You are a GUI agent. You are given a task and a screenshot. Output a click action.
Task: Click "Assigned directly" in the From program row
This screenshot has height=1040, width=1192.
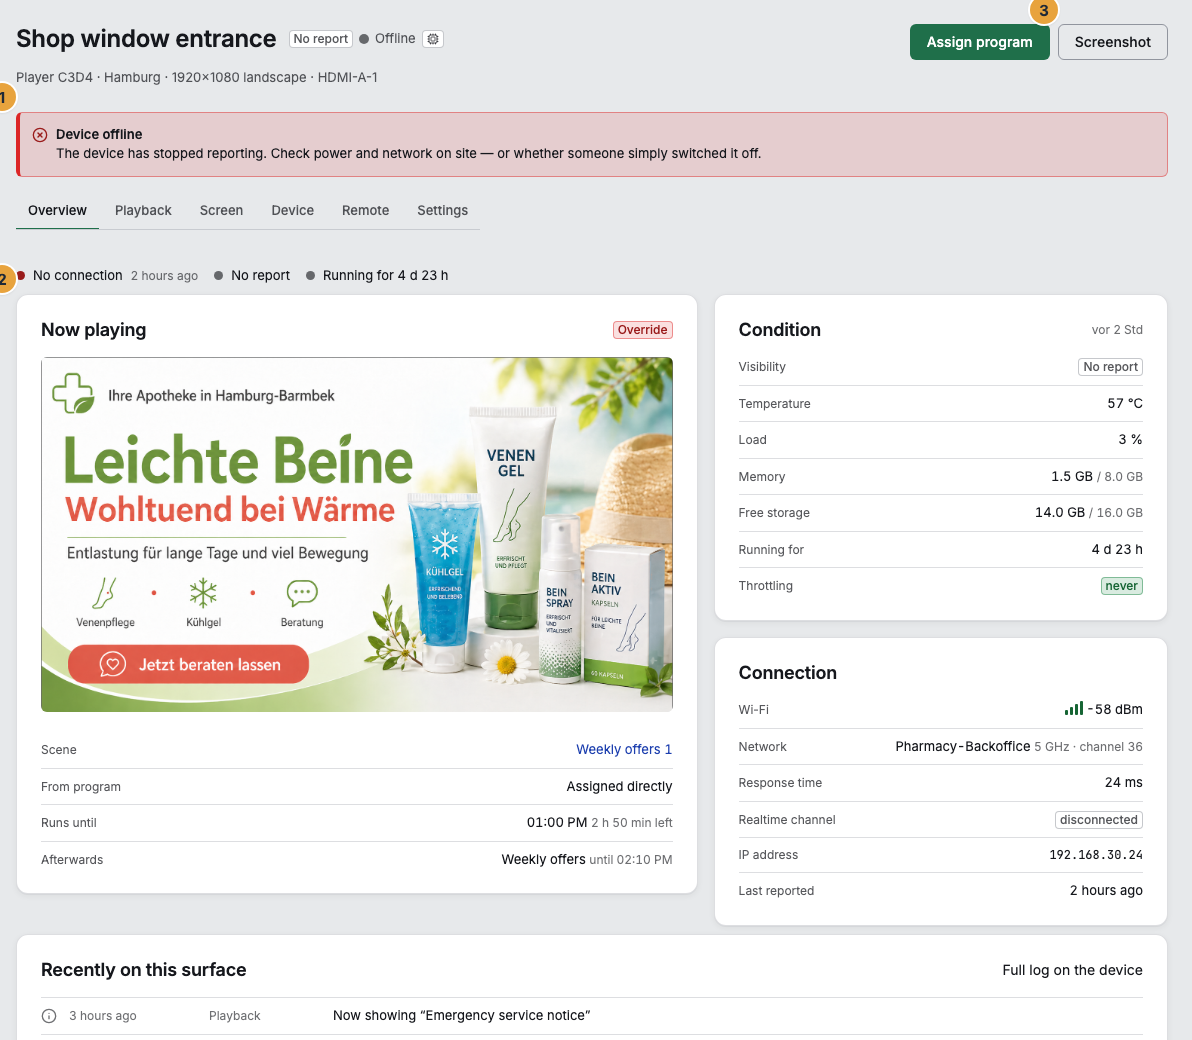619,786
